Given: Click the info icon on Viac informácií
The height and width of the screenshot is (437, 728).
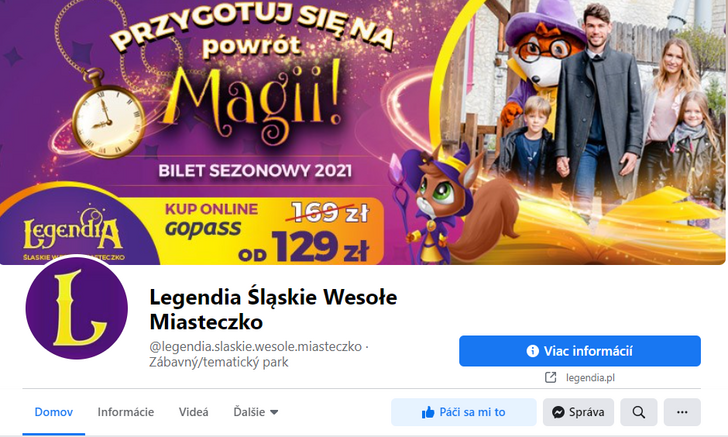Looking at the screenshot, I should click(533, 351).
